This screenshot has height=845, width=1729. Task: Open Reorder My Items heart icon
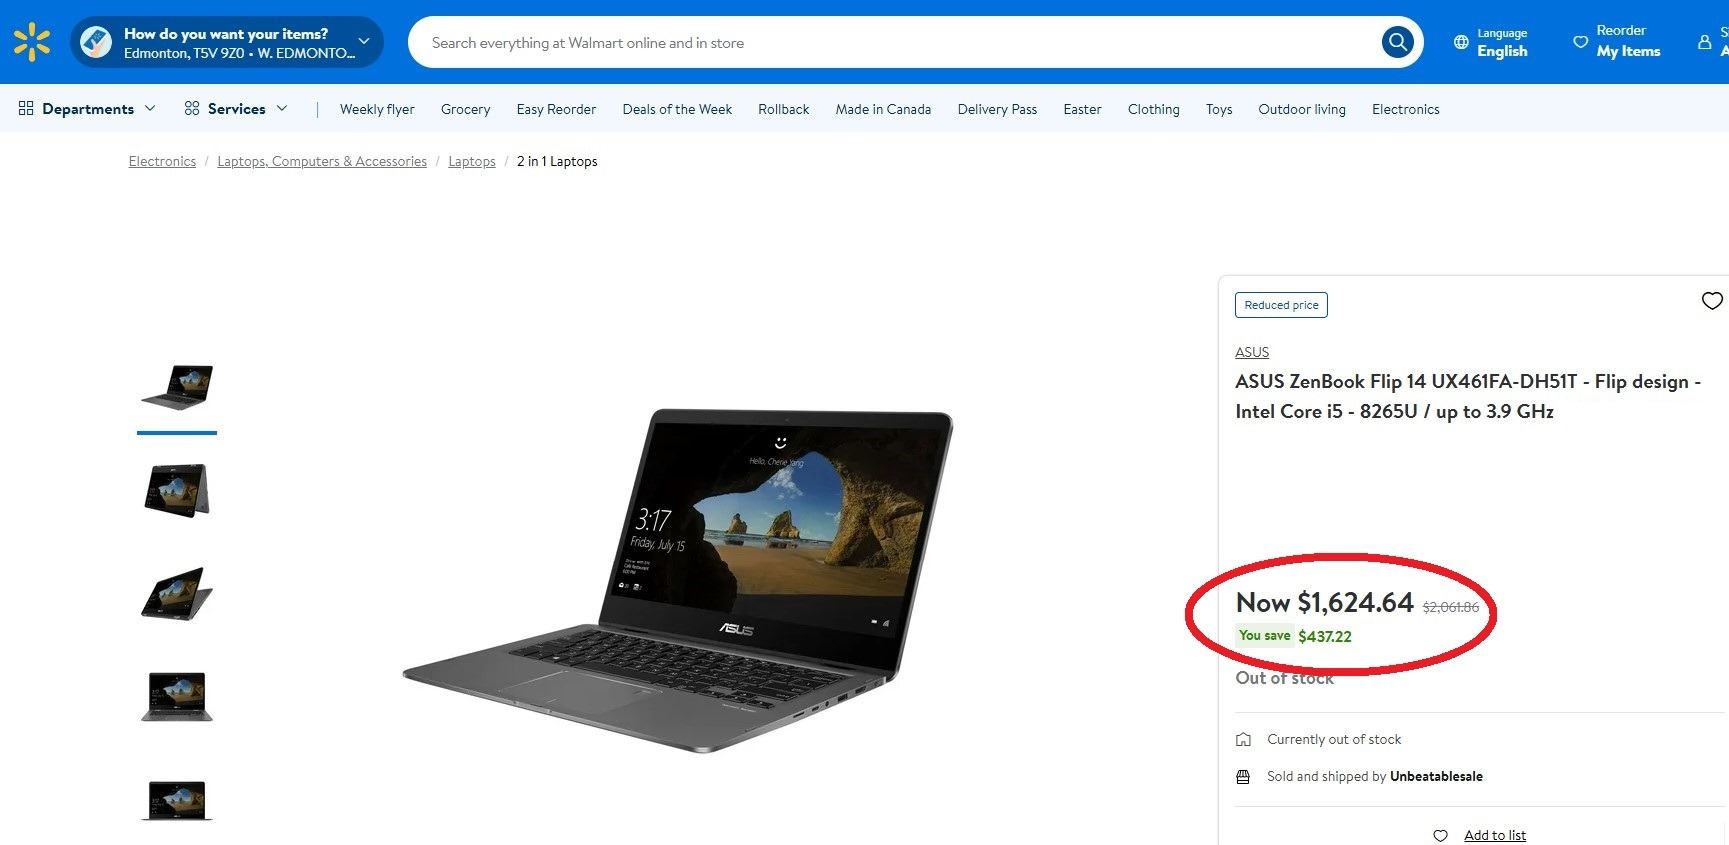tap(1580, 42)
